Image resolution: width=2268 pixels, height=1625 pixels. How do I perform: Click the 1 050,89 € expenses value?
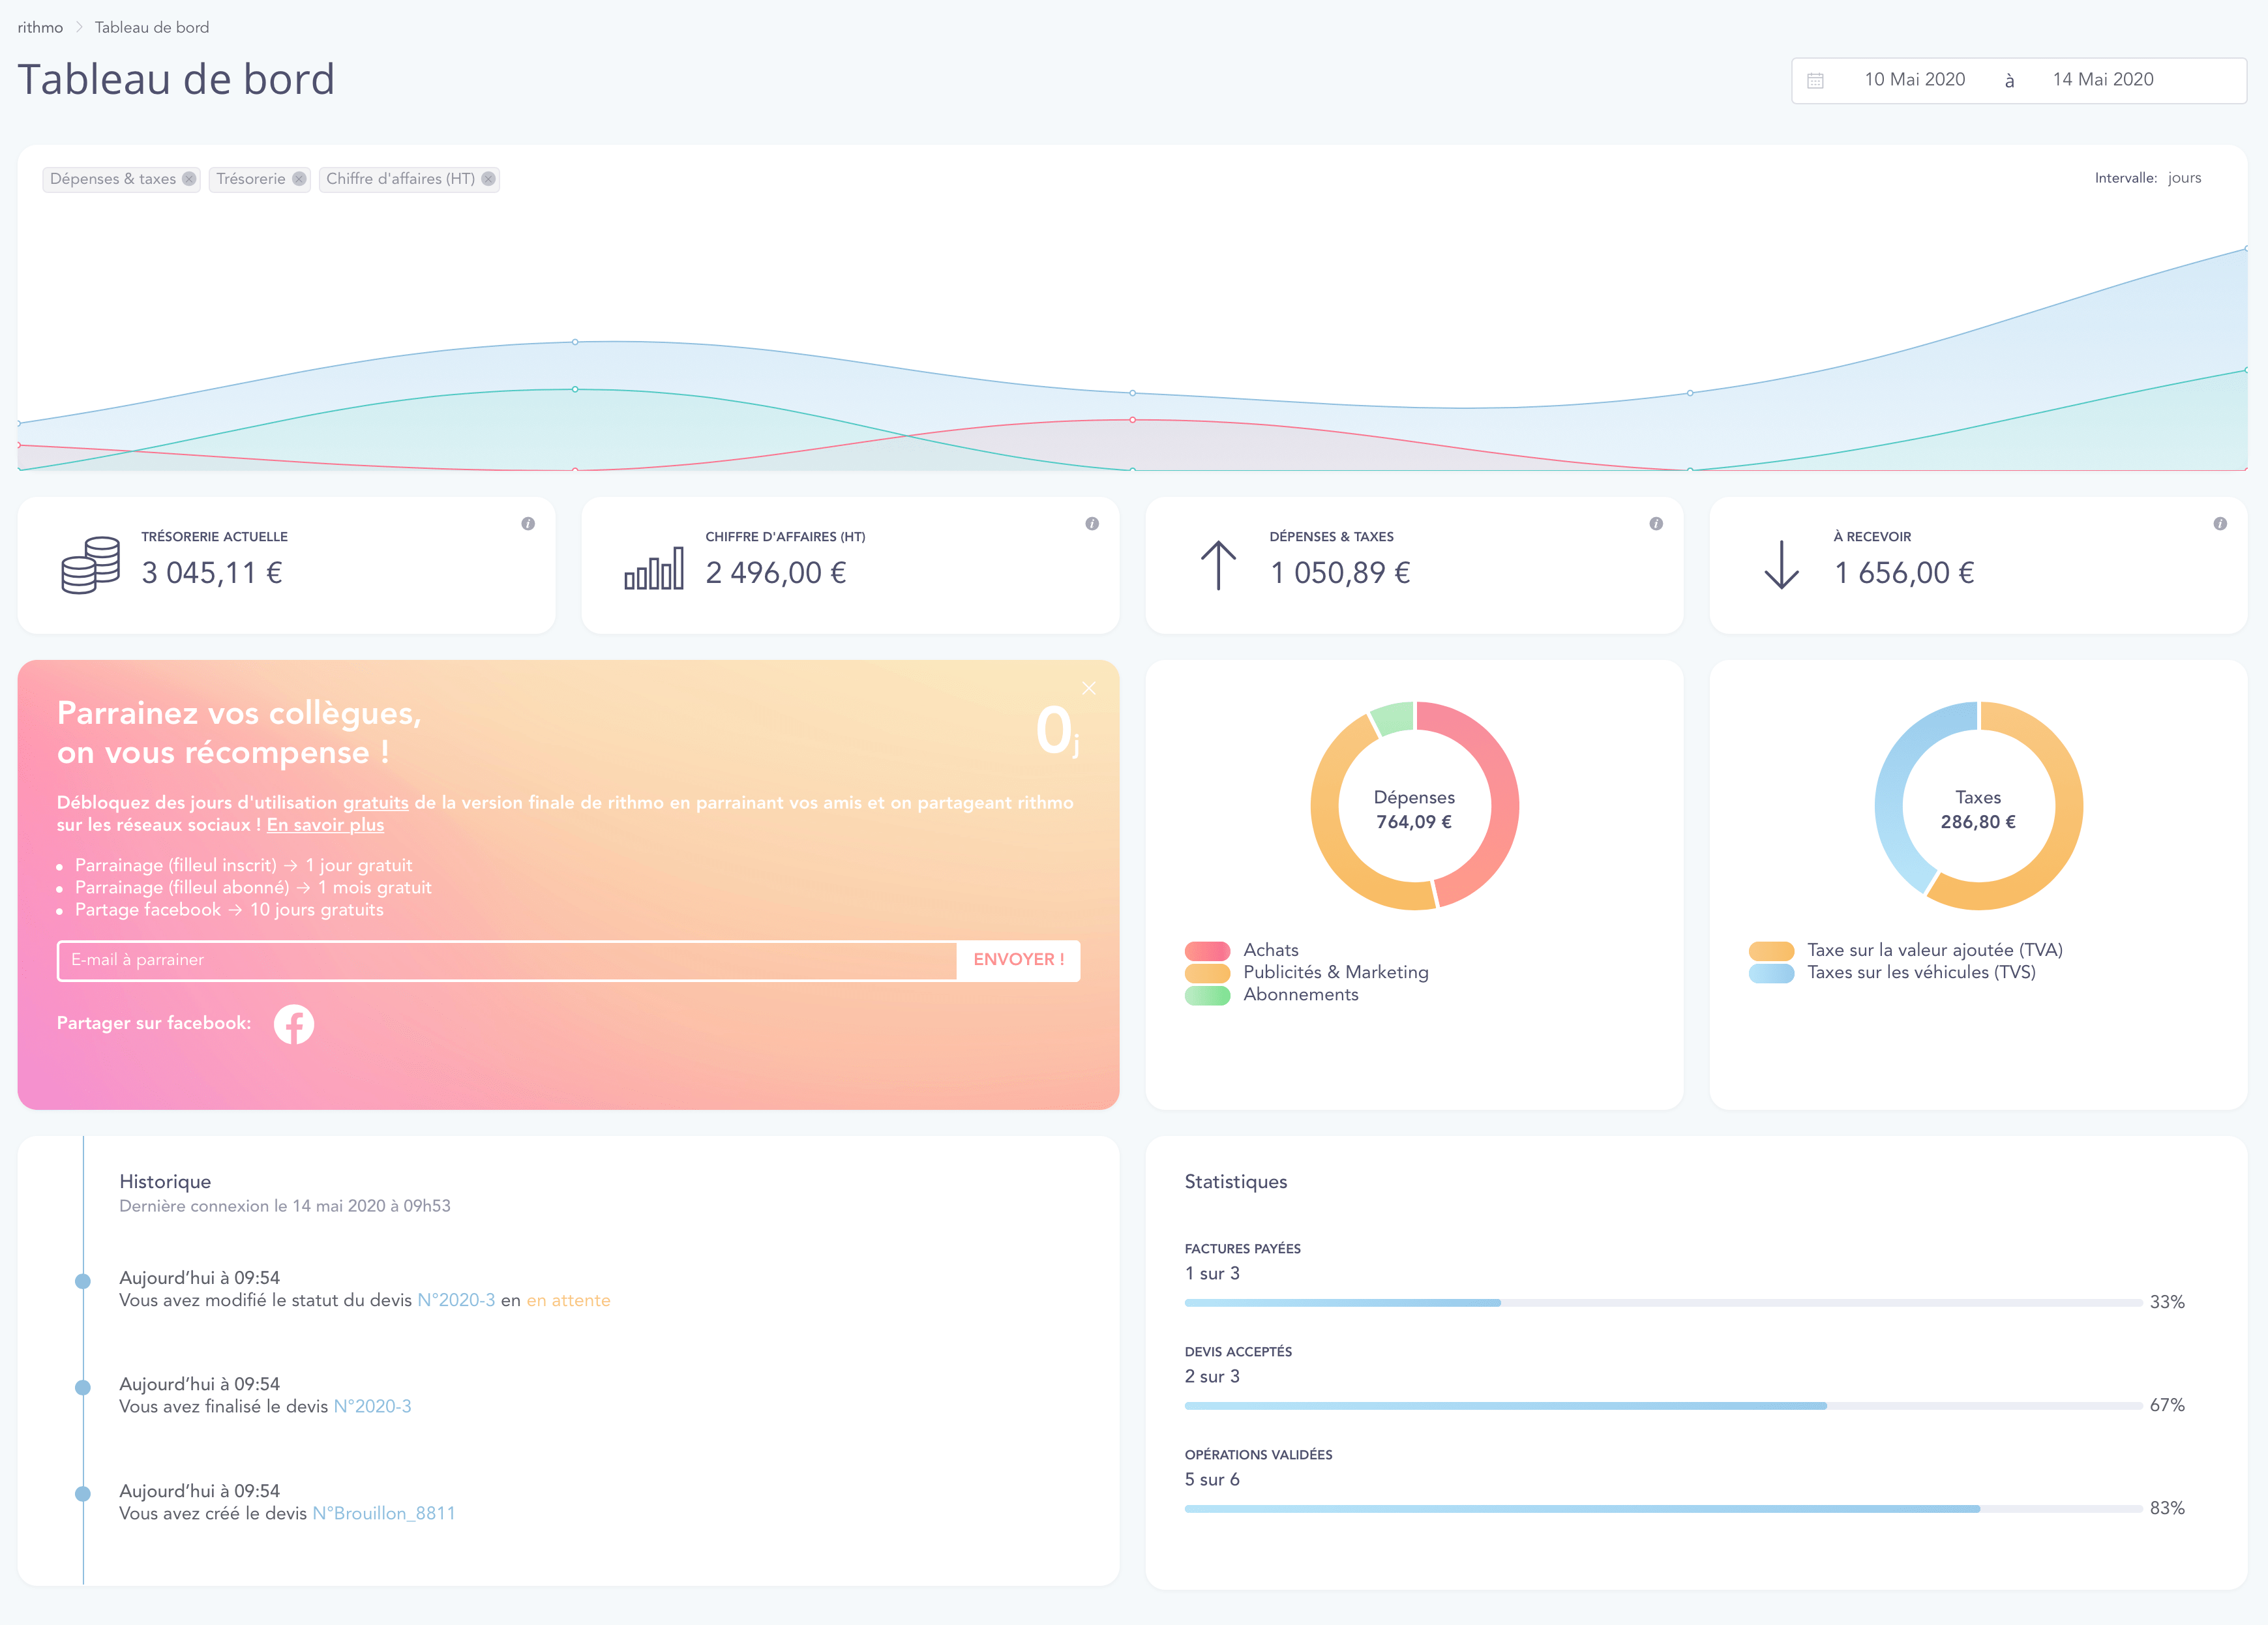pyautogui.click(x=1340, y=573)
